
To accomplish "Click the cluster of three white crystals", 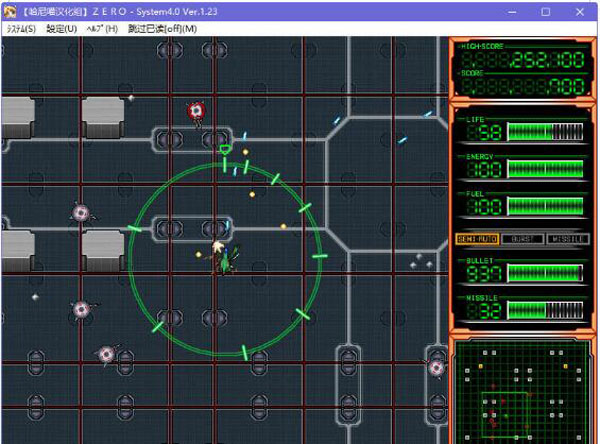I will tap(421, 261).
